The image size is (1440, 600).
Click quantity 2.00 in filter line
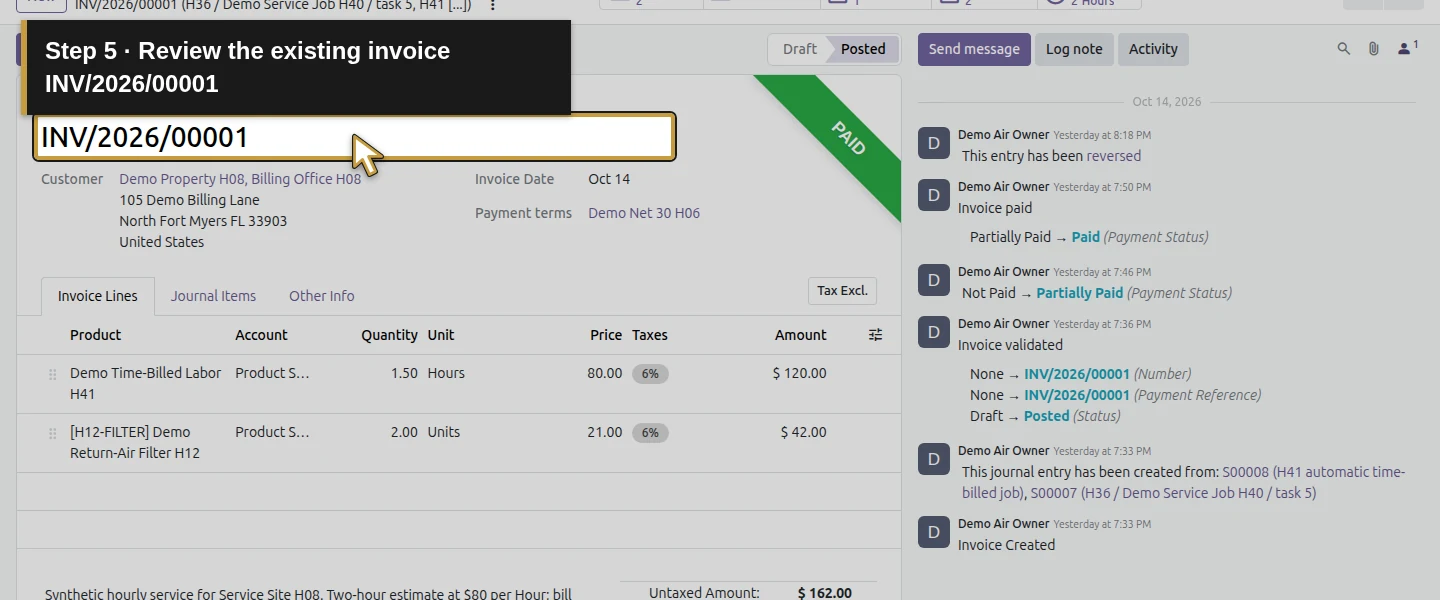click(x=404, y=432)
